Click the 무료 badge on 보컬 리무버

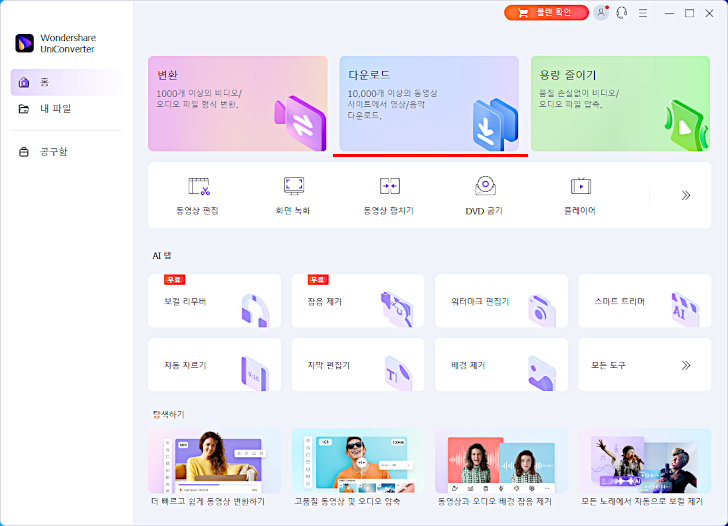175,279
